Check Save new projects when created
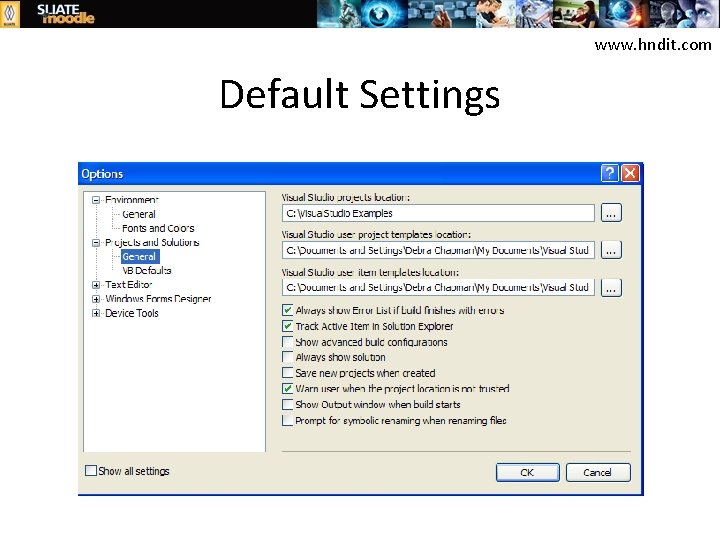Image resolution: width=720 pixels, height=540 pixels. 287,372
